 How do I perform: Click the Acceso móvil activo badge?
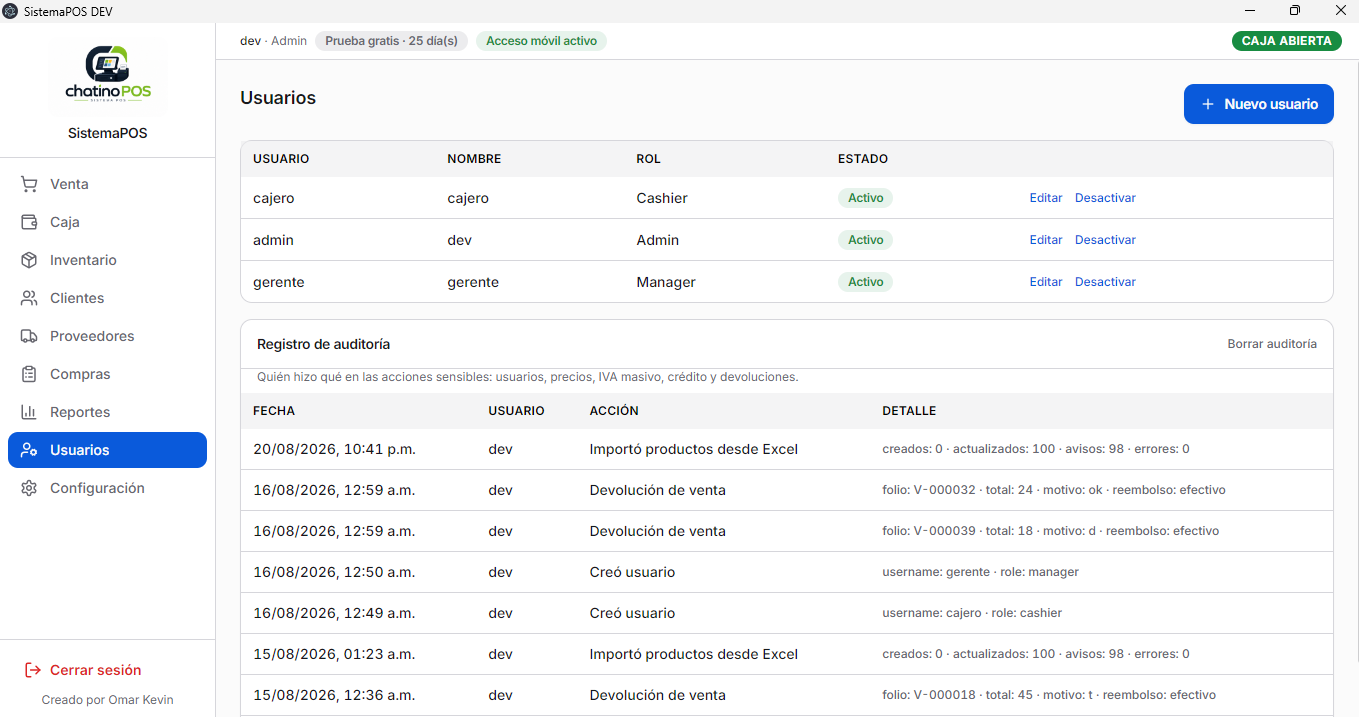click(x=541, y=41)
